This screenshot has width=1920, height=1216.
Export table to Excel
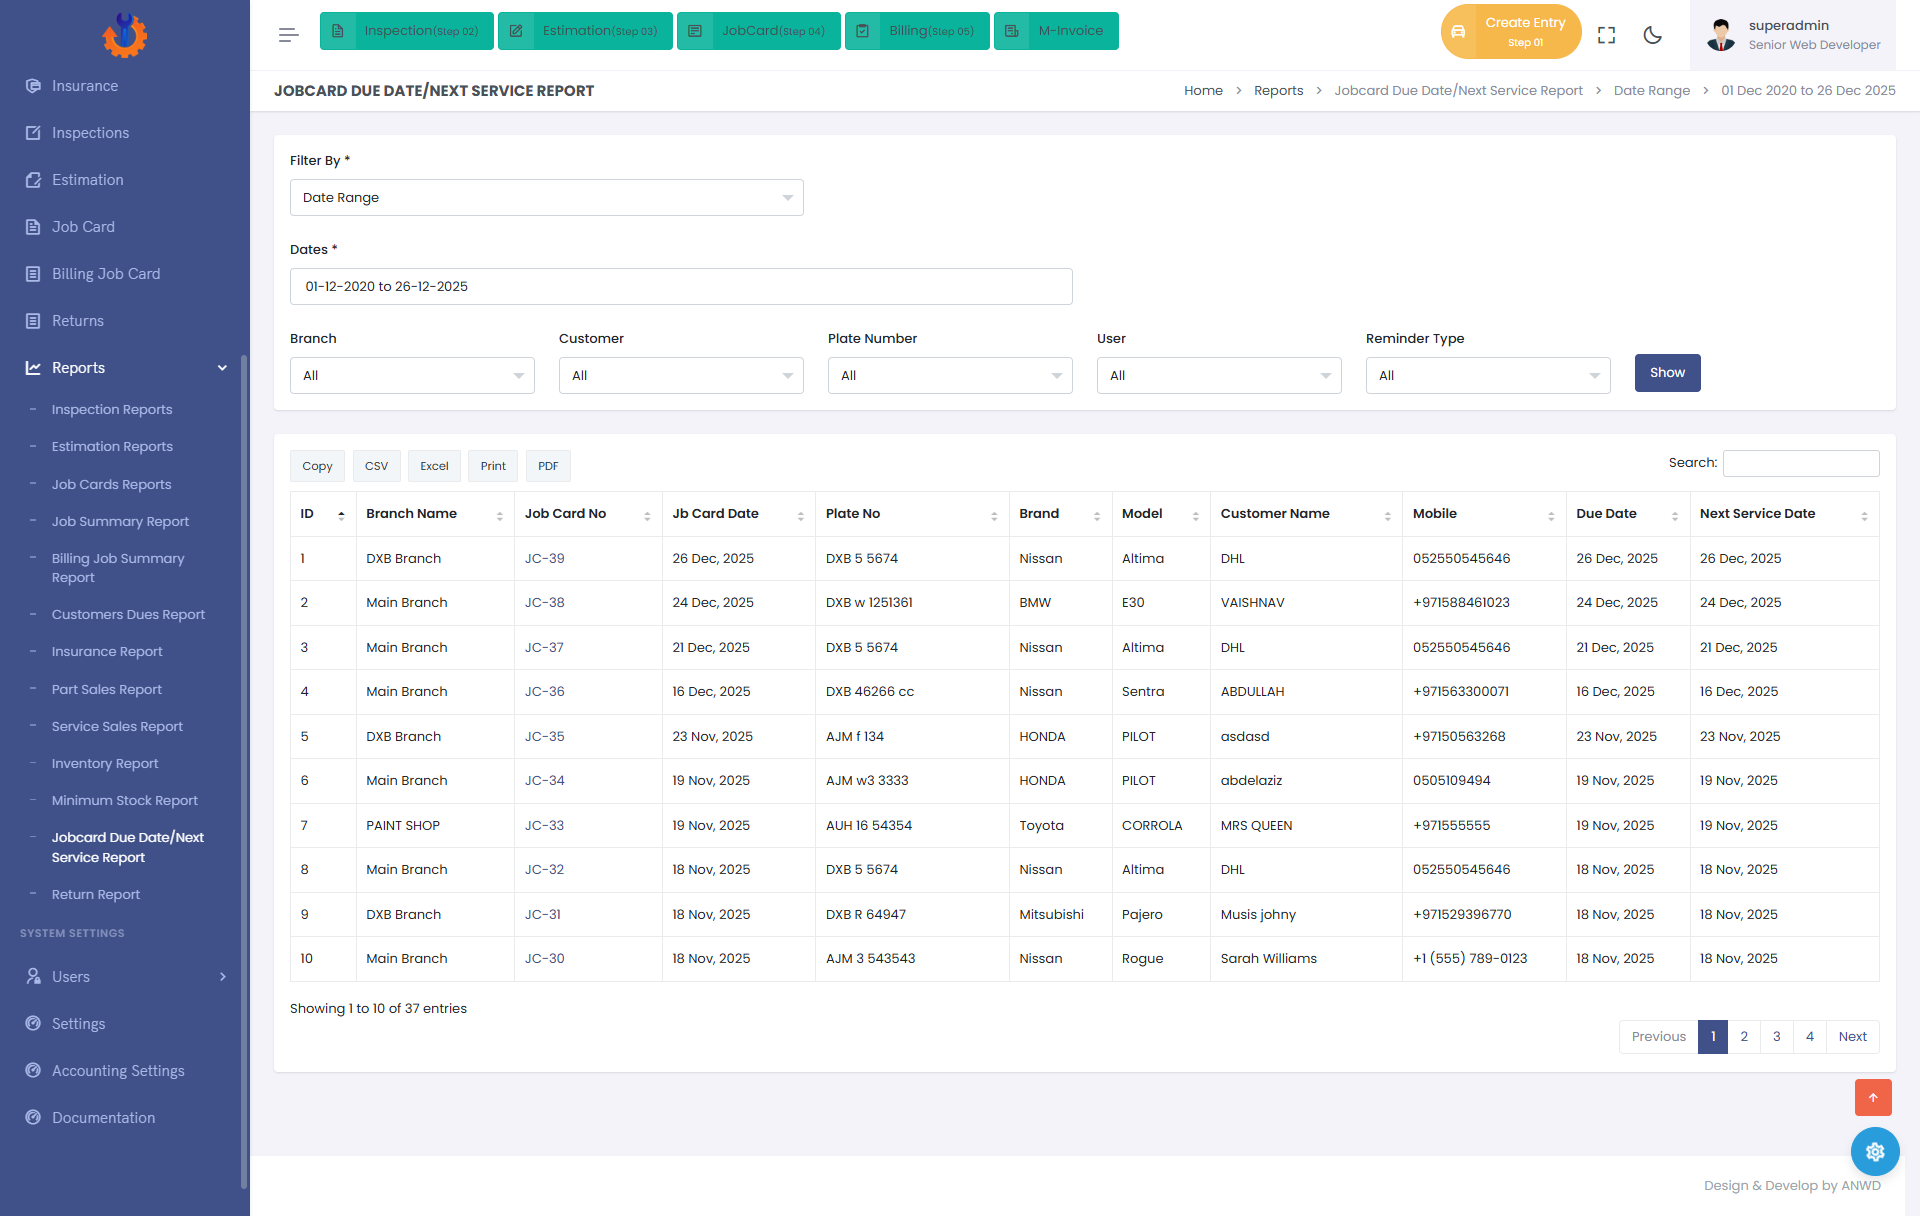434,466
